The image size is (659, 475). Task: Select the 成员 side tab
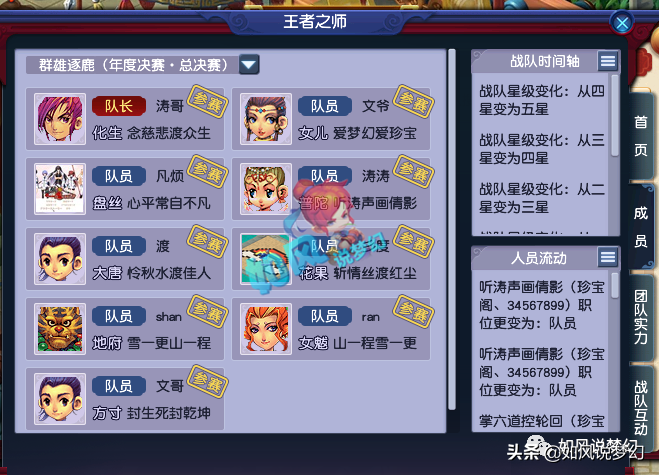pos(641,227)
